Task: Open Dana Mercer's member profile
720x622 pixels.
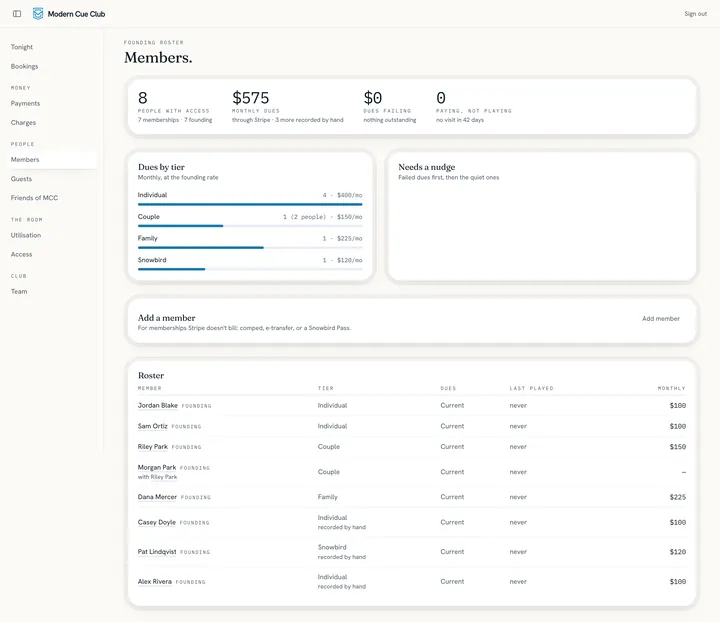Action: point(157,497)
